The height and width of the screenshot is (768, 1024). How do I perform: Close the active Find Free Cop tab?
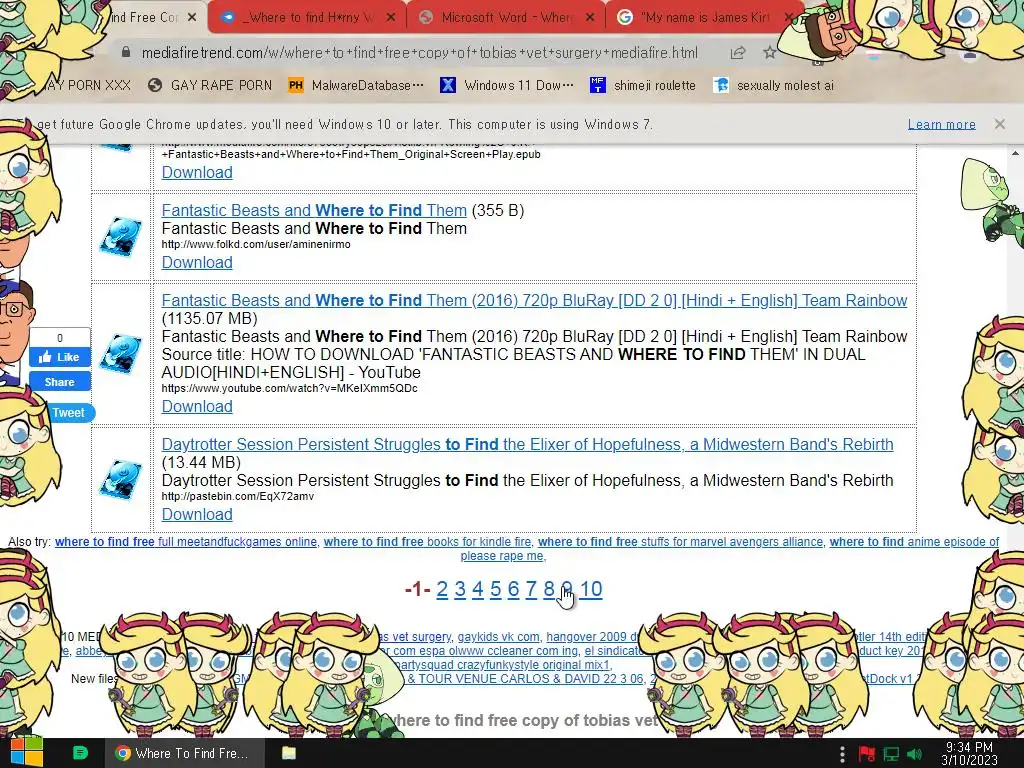click(192, 18)
